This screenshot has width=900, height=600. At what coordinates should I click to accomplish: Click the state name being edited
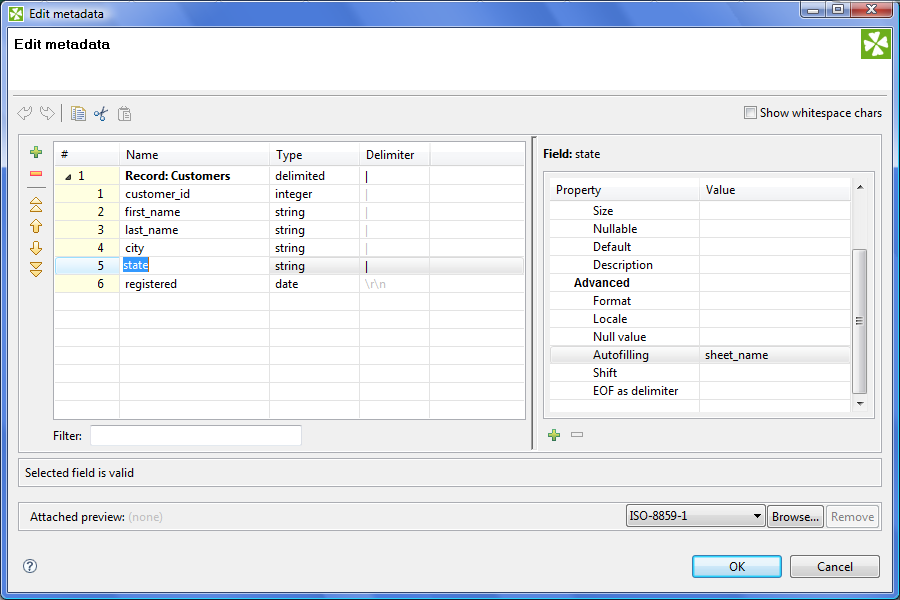136,265
